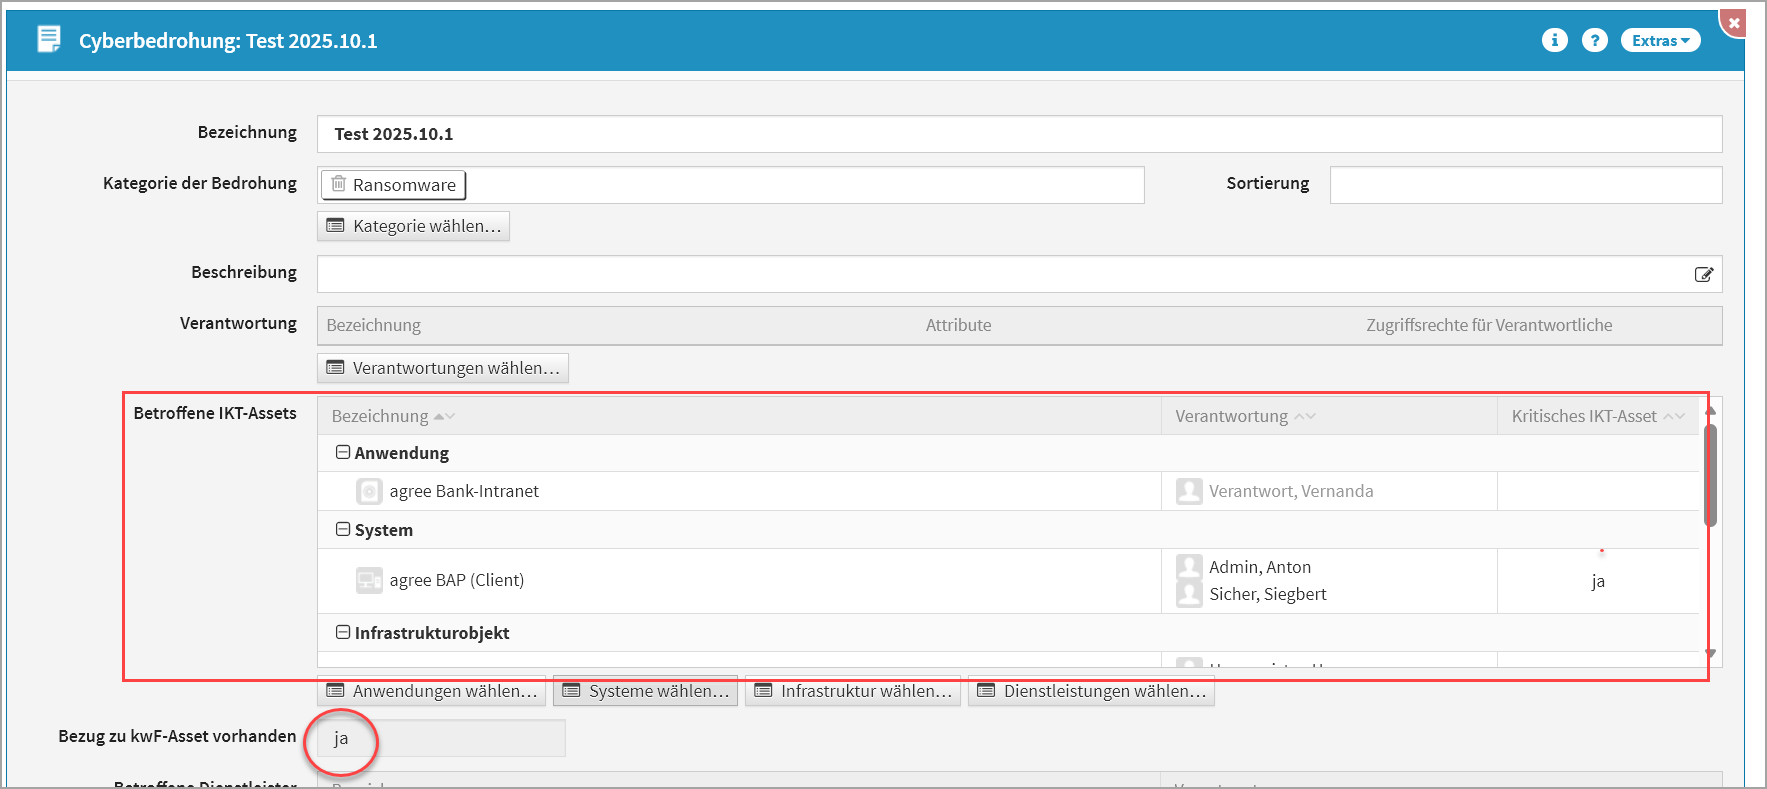1767x789 pixels.
Task: Click the info icon in header
Action: (x=1554, y=40)
